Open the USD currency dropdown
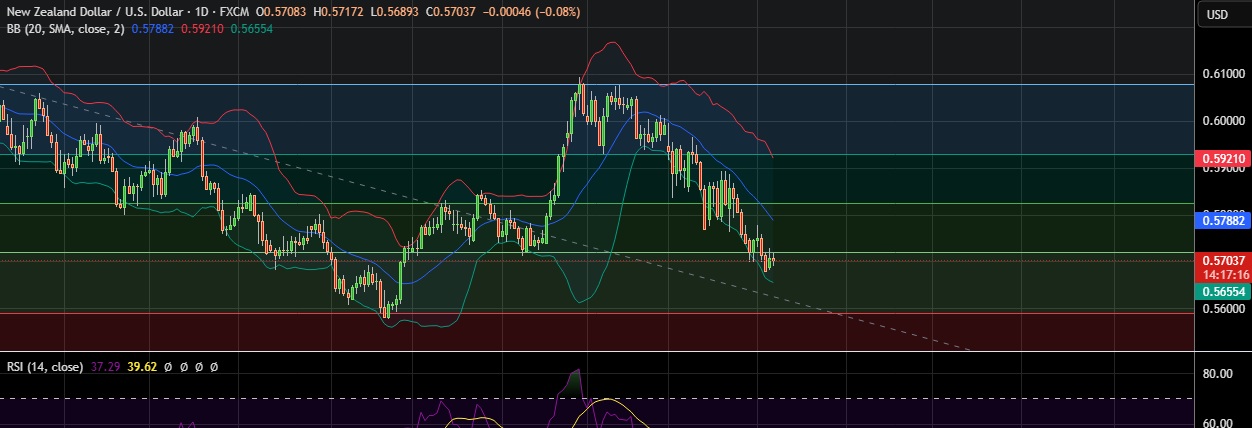This screenshot has width=1252, height=428. click(1217, 14)
